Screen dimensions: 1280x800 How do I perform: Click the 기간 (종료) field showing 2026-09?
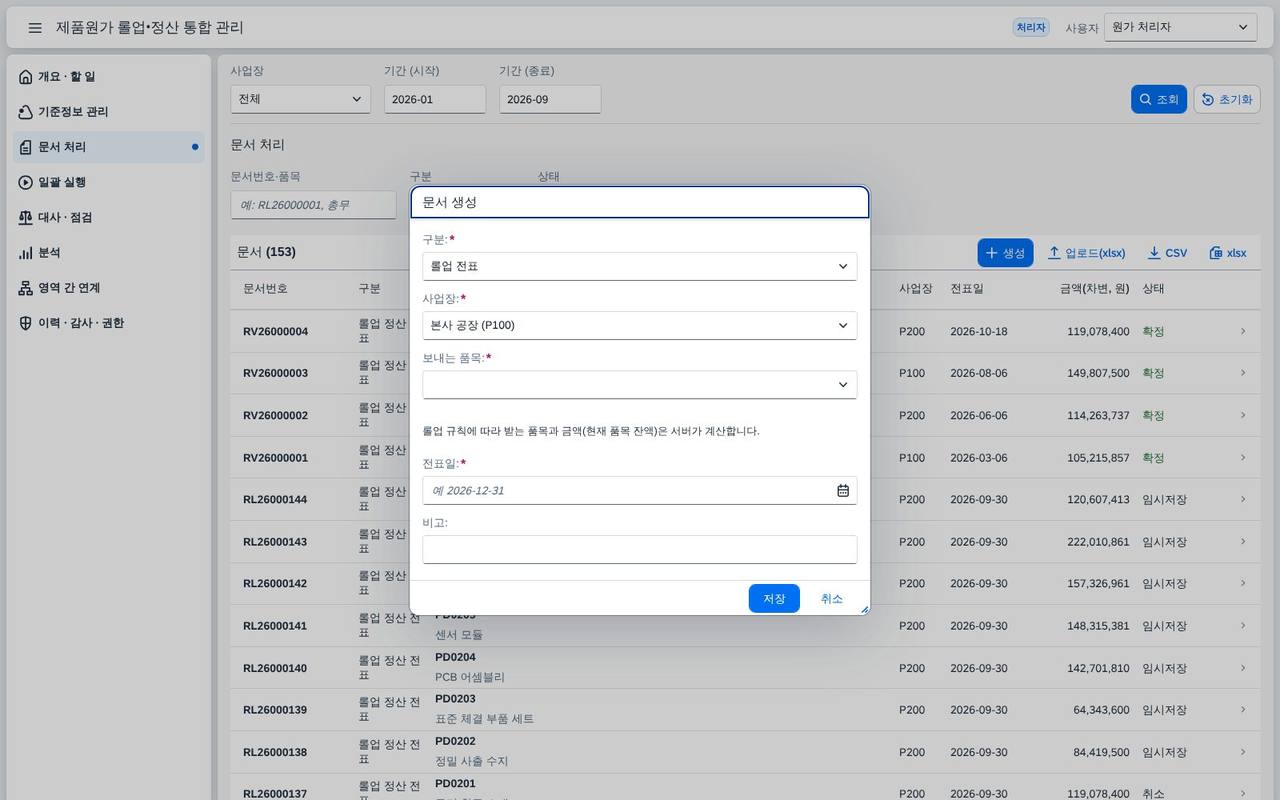pos(550,99)
